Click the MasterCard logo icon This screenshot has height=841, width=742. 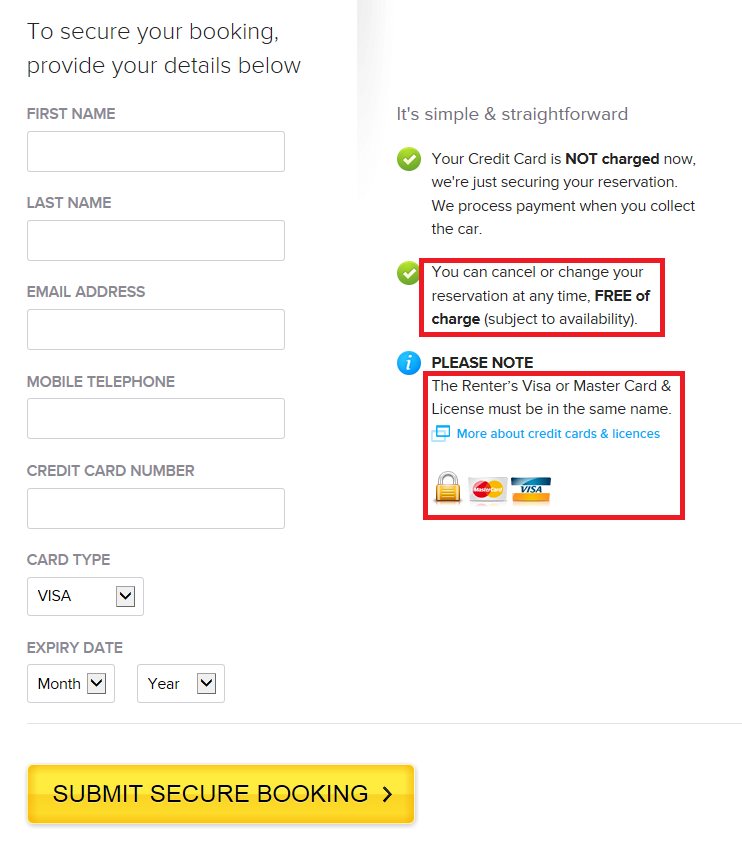(x=488, y=489)
